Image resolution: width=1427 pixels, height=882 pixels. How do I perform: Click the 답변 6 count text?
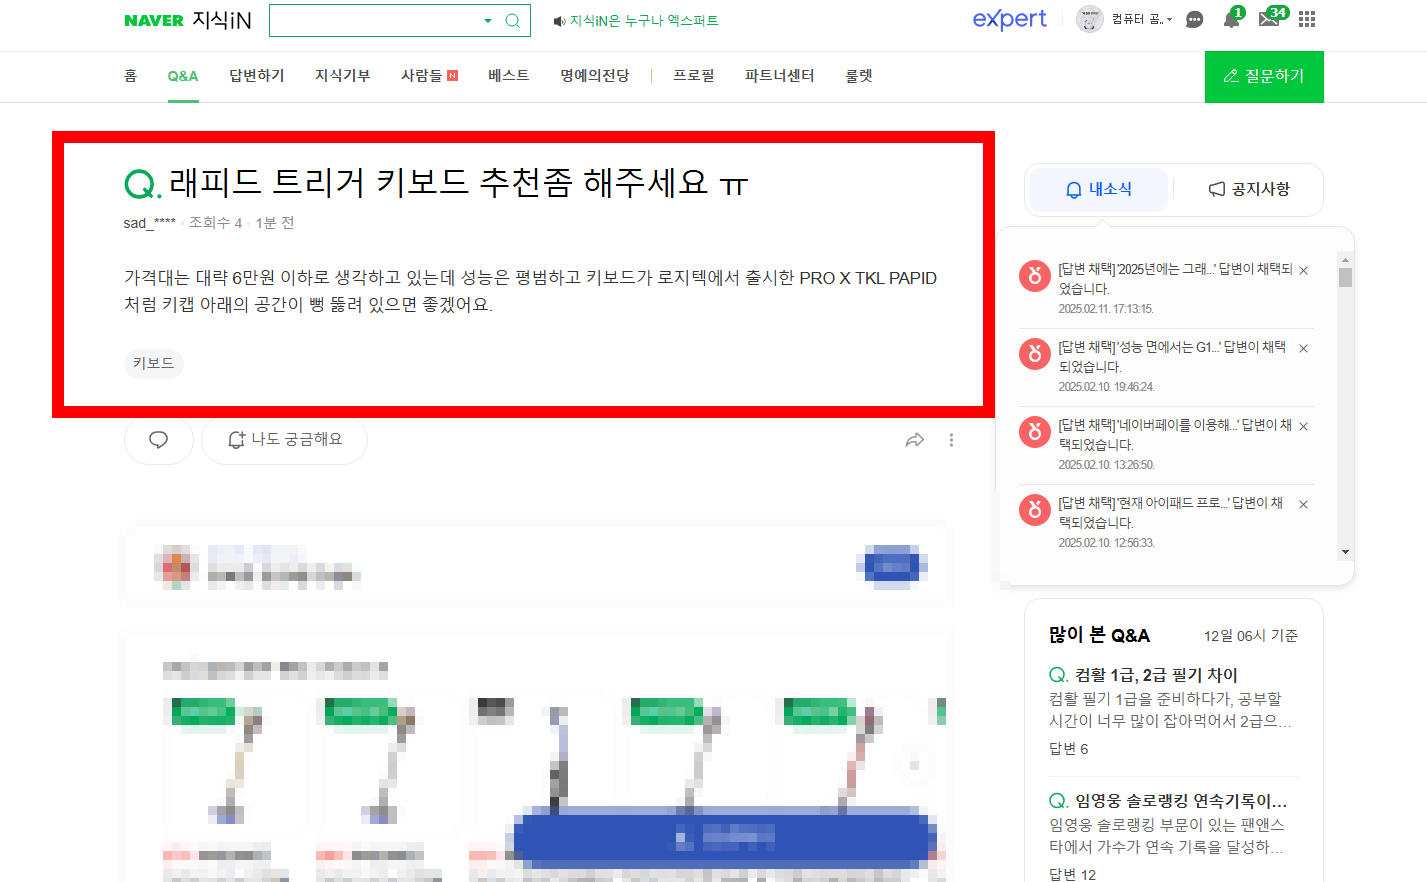(x=1069, y=749)
